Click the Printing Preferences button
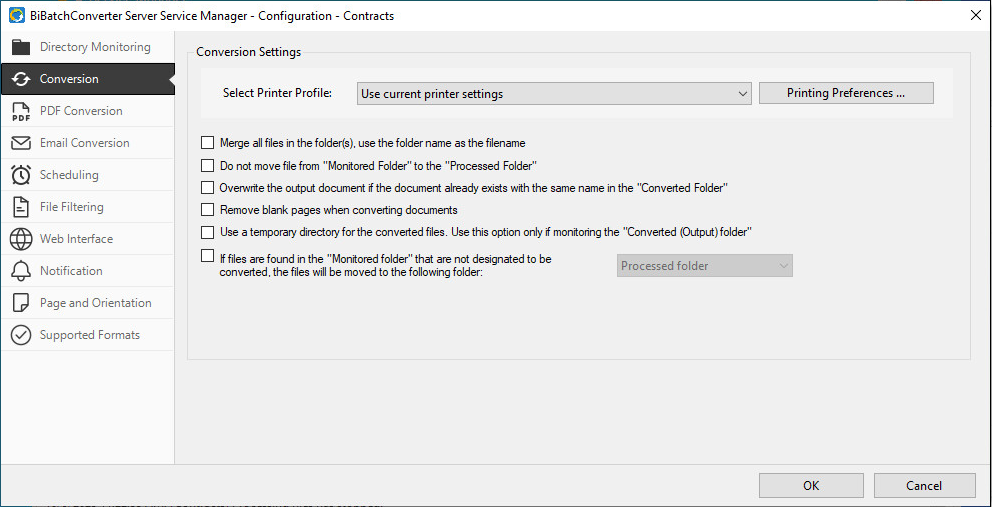The height and width of the screenshot is (507, 992). 846,93
